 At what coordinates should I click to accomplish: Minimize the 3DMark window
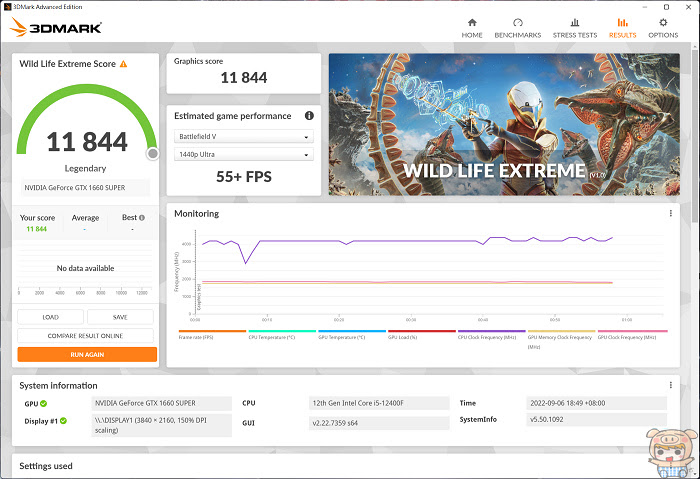point(645,7)
